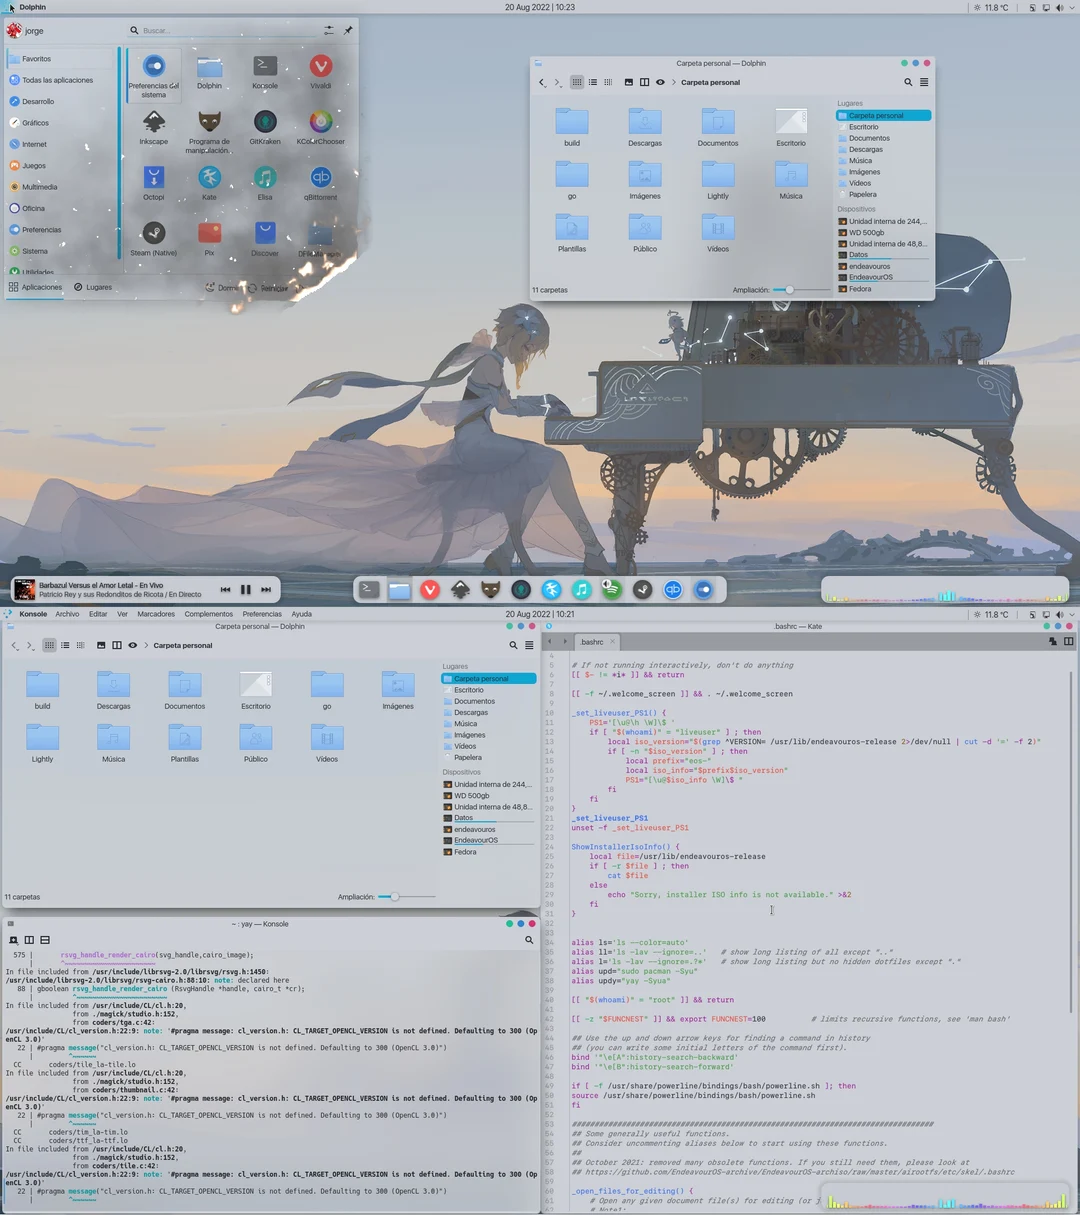Expand the breadcrumb chevron before Carpeta personal

click(673, 82)
